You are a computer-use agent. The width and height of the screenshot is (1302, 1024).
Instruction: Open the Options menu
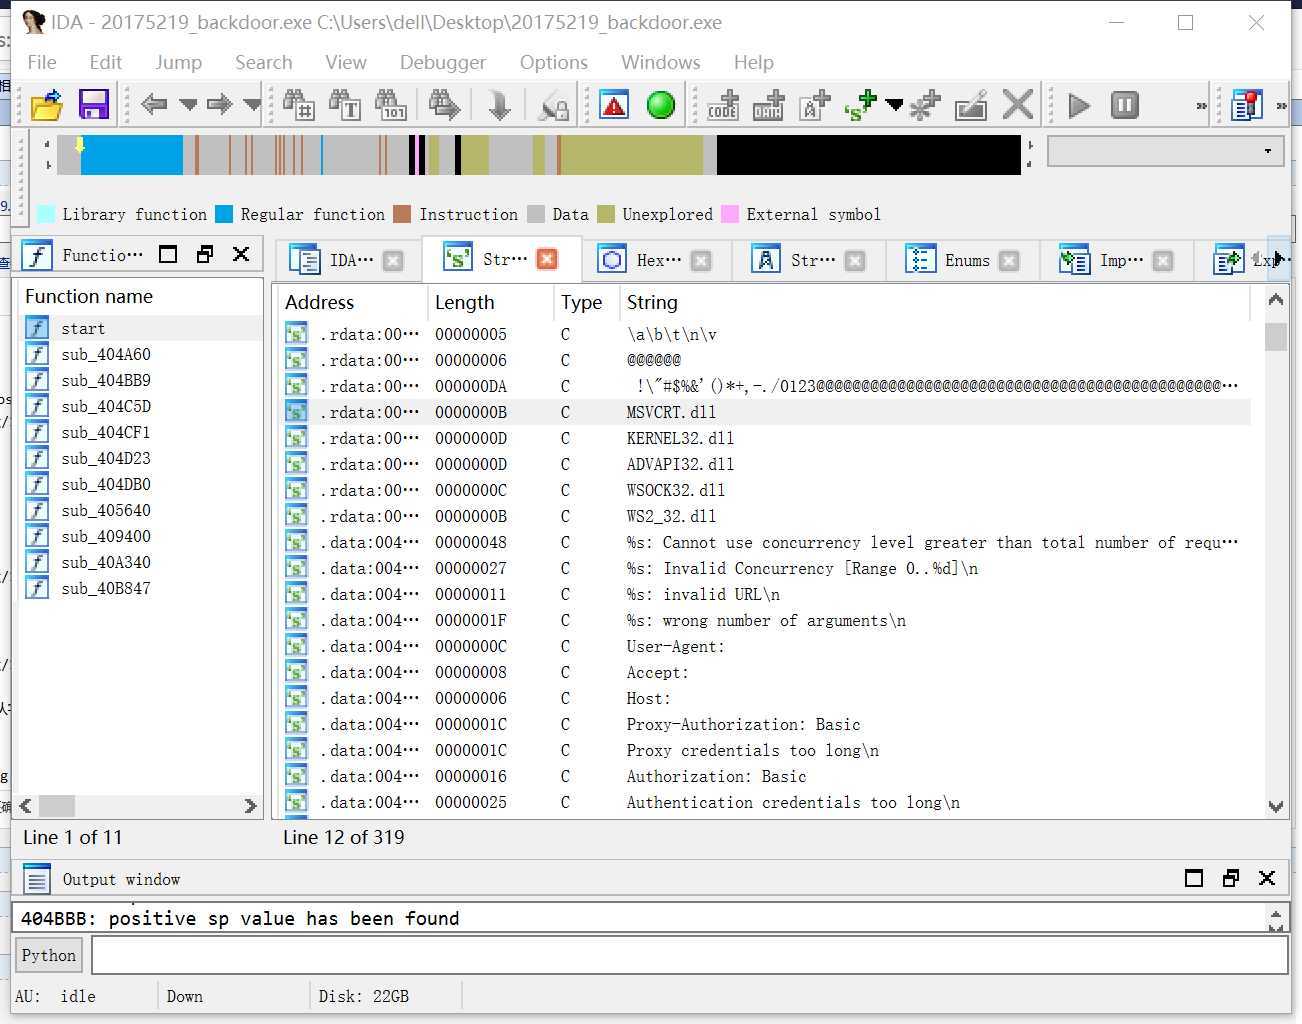pyautogui.click(x=553, y=62)
